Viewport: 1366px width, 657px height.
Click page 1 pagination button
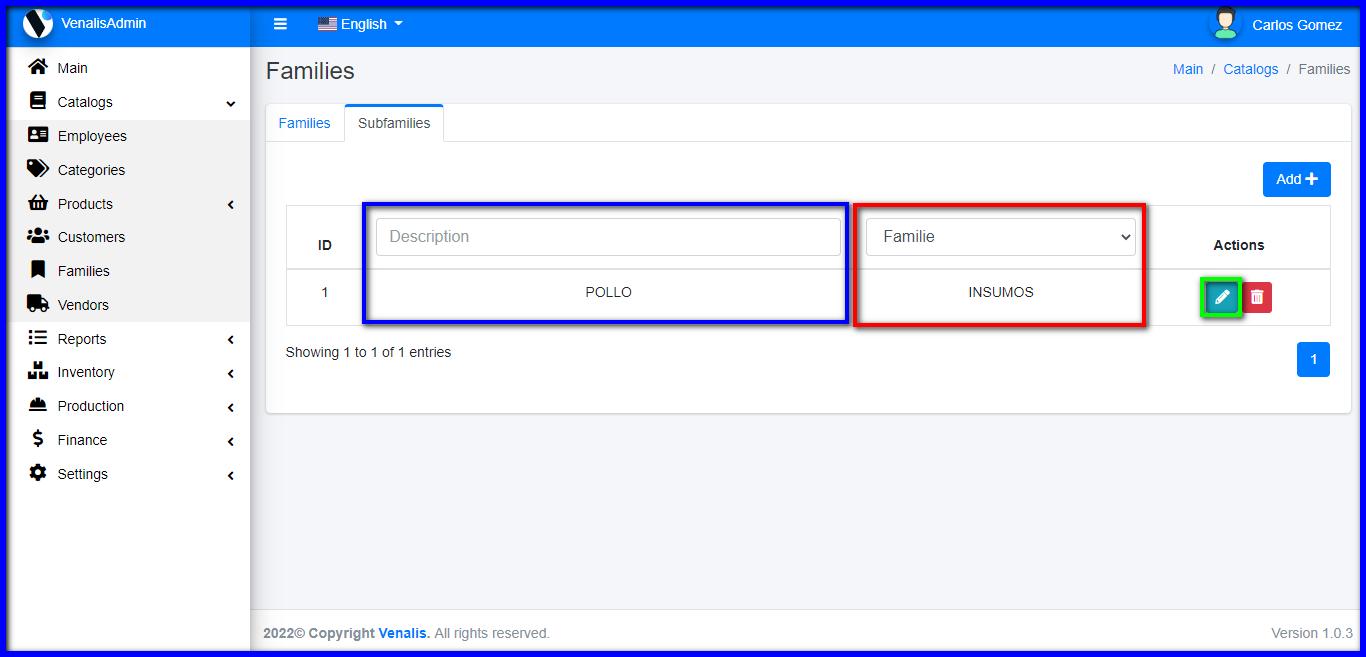(x=1313, y=360)
